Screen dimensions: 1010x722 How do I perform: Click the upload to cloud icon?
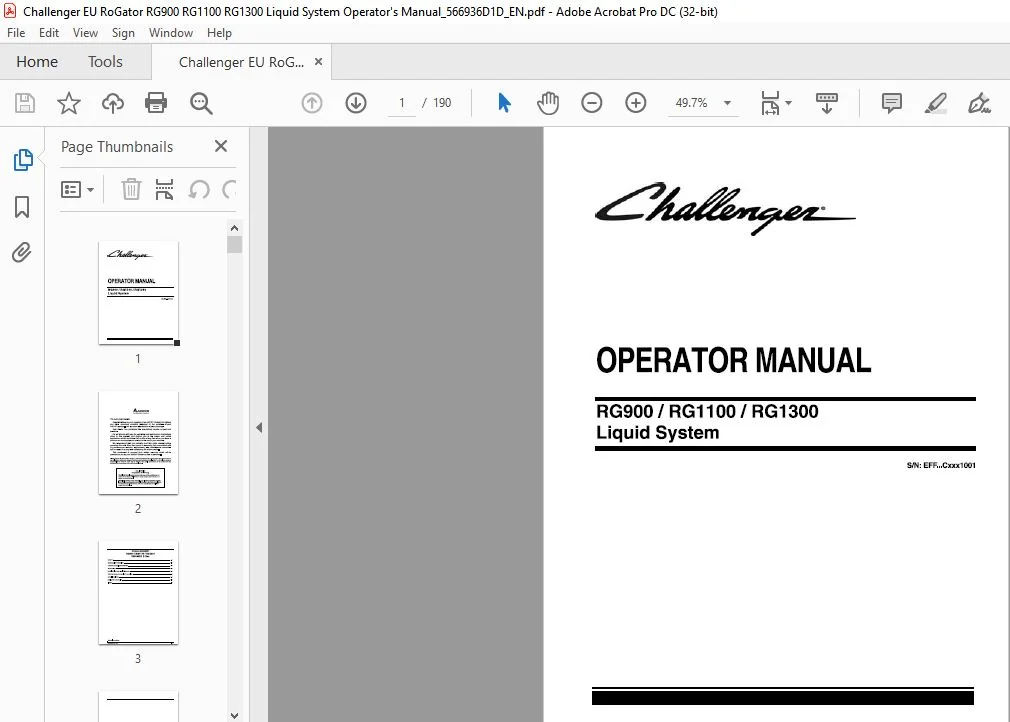113,103
